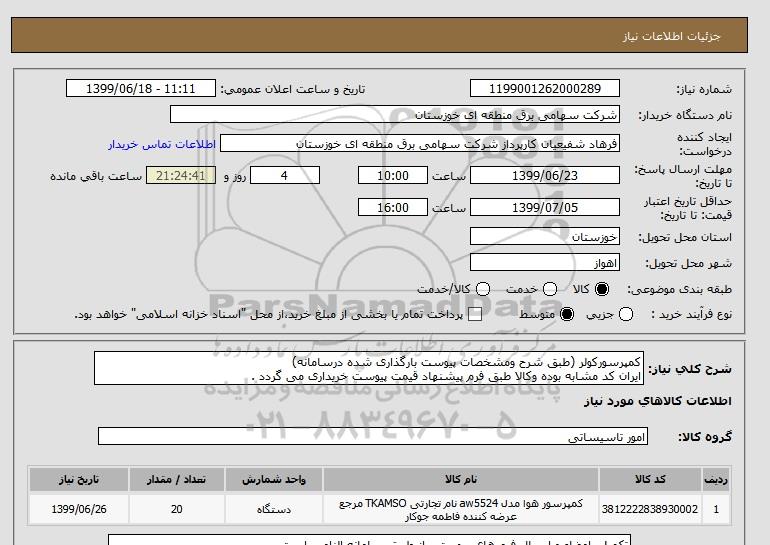Select the خدمت radio button
The width and height of the screenshot is (770, 545).
(x=550, y=289)
